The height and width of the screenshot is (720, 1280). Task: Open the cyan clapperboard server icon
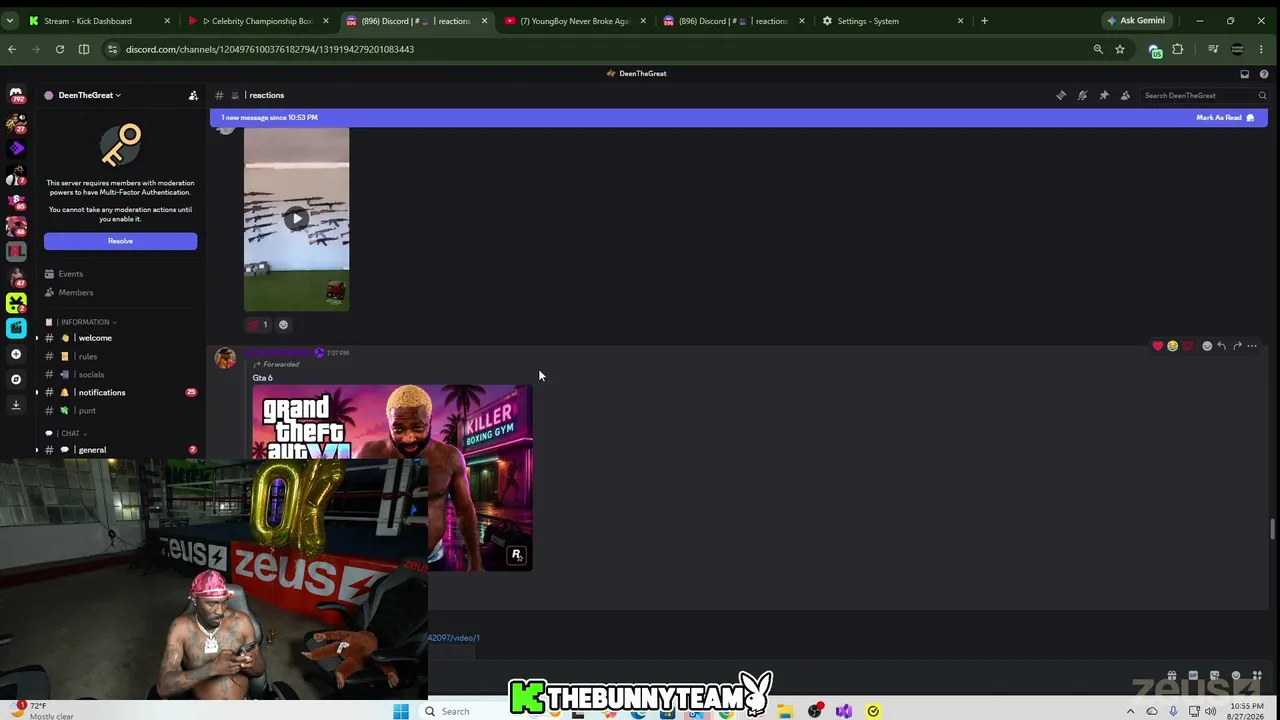(16, 328)
